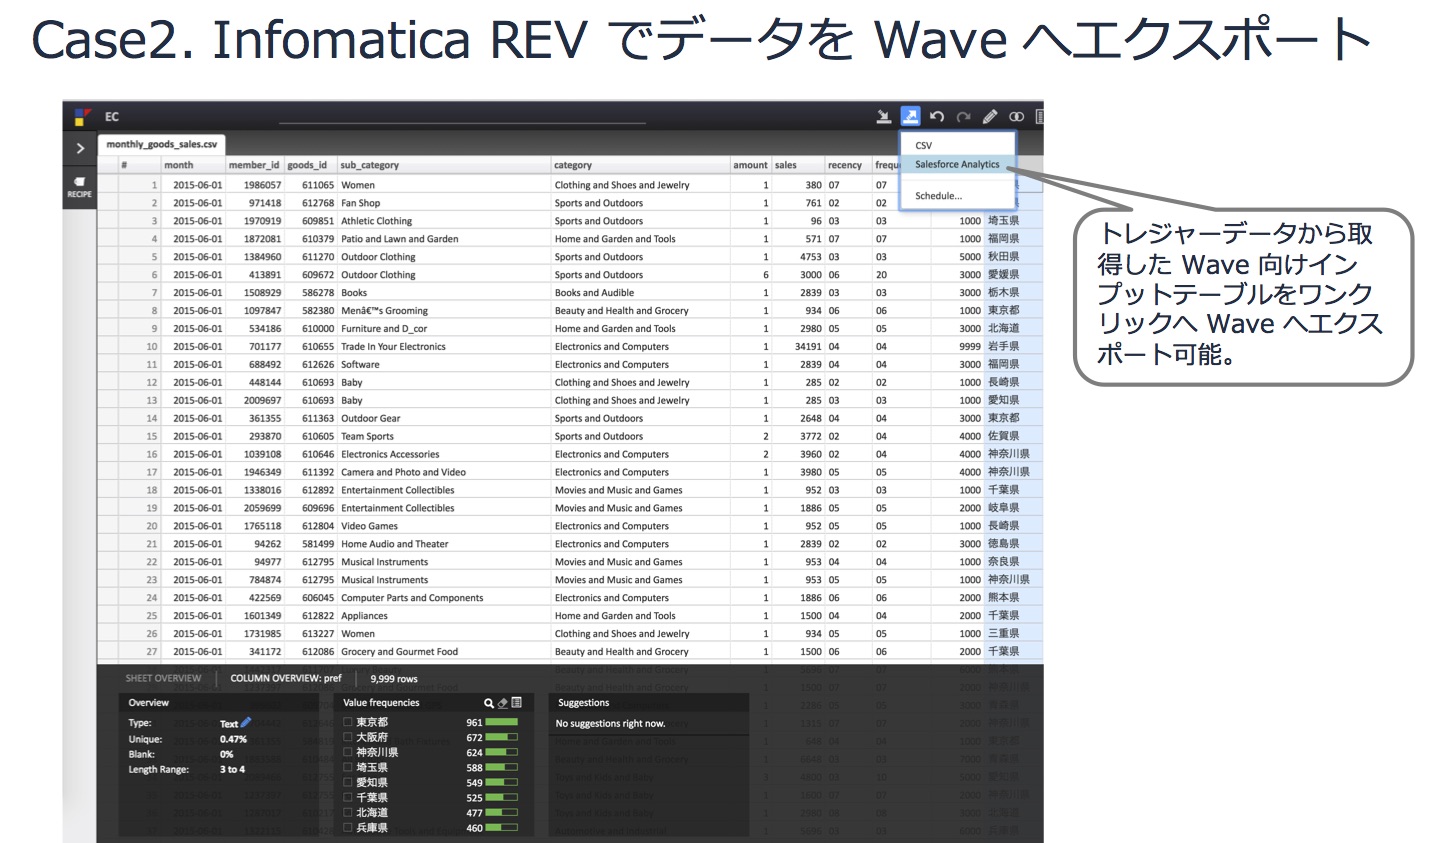The image size is (1439, 843).
Task: Click the join sheets overlapping-circles icon
Action: pyautogui.click(x=1016, y=117)
